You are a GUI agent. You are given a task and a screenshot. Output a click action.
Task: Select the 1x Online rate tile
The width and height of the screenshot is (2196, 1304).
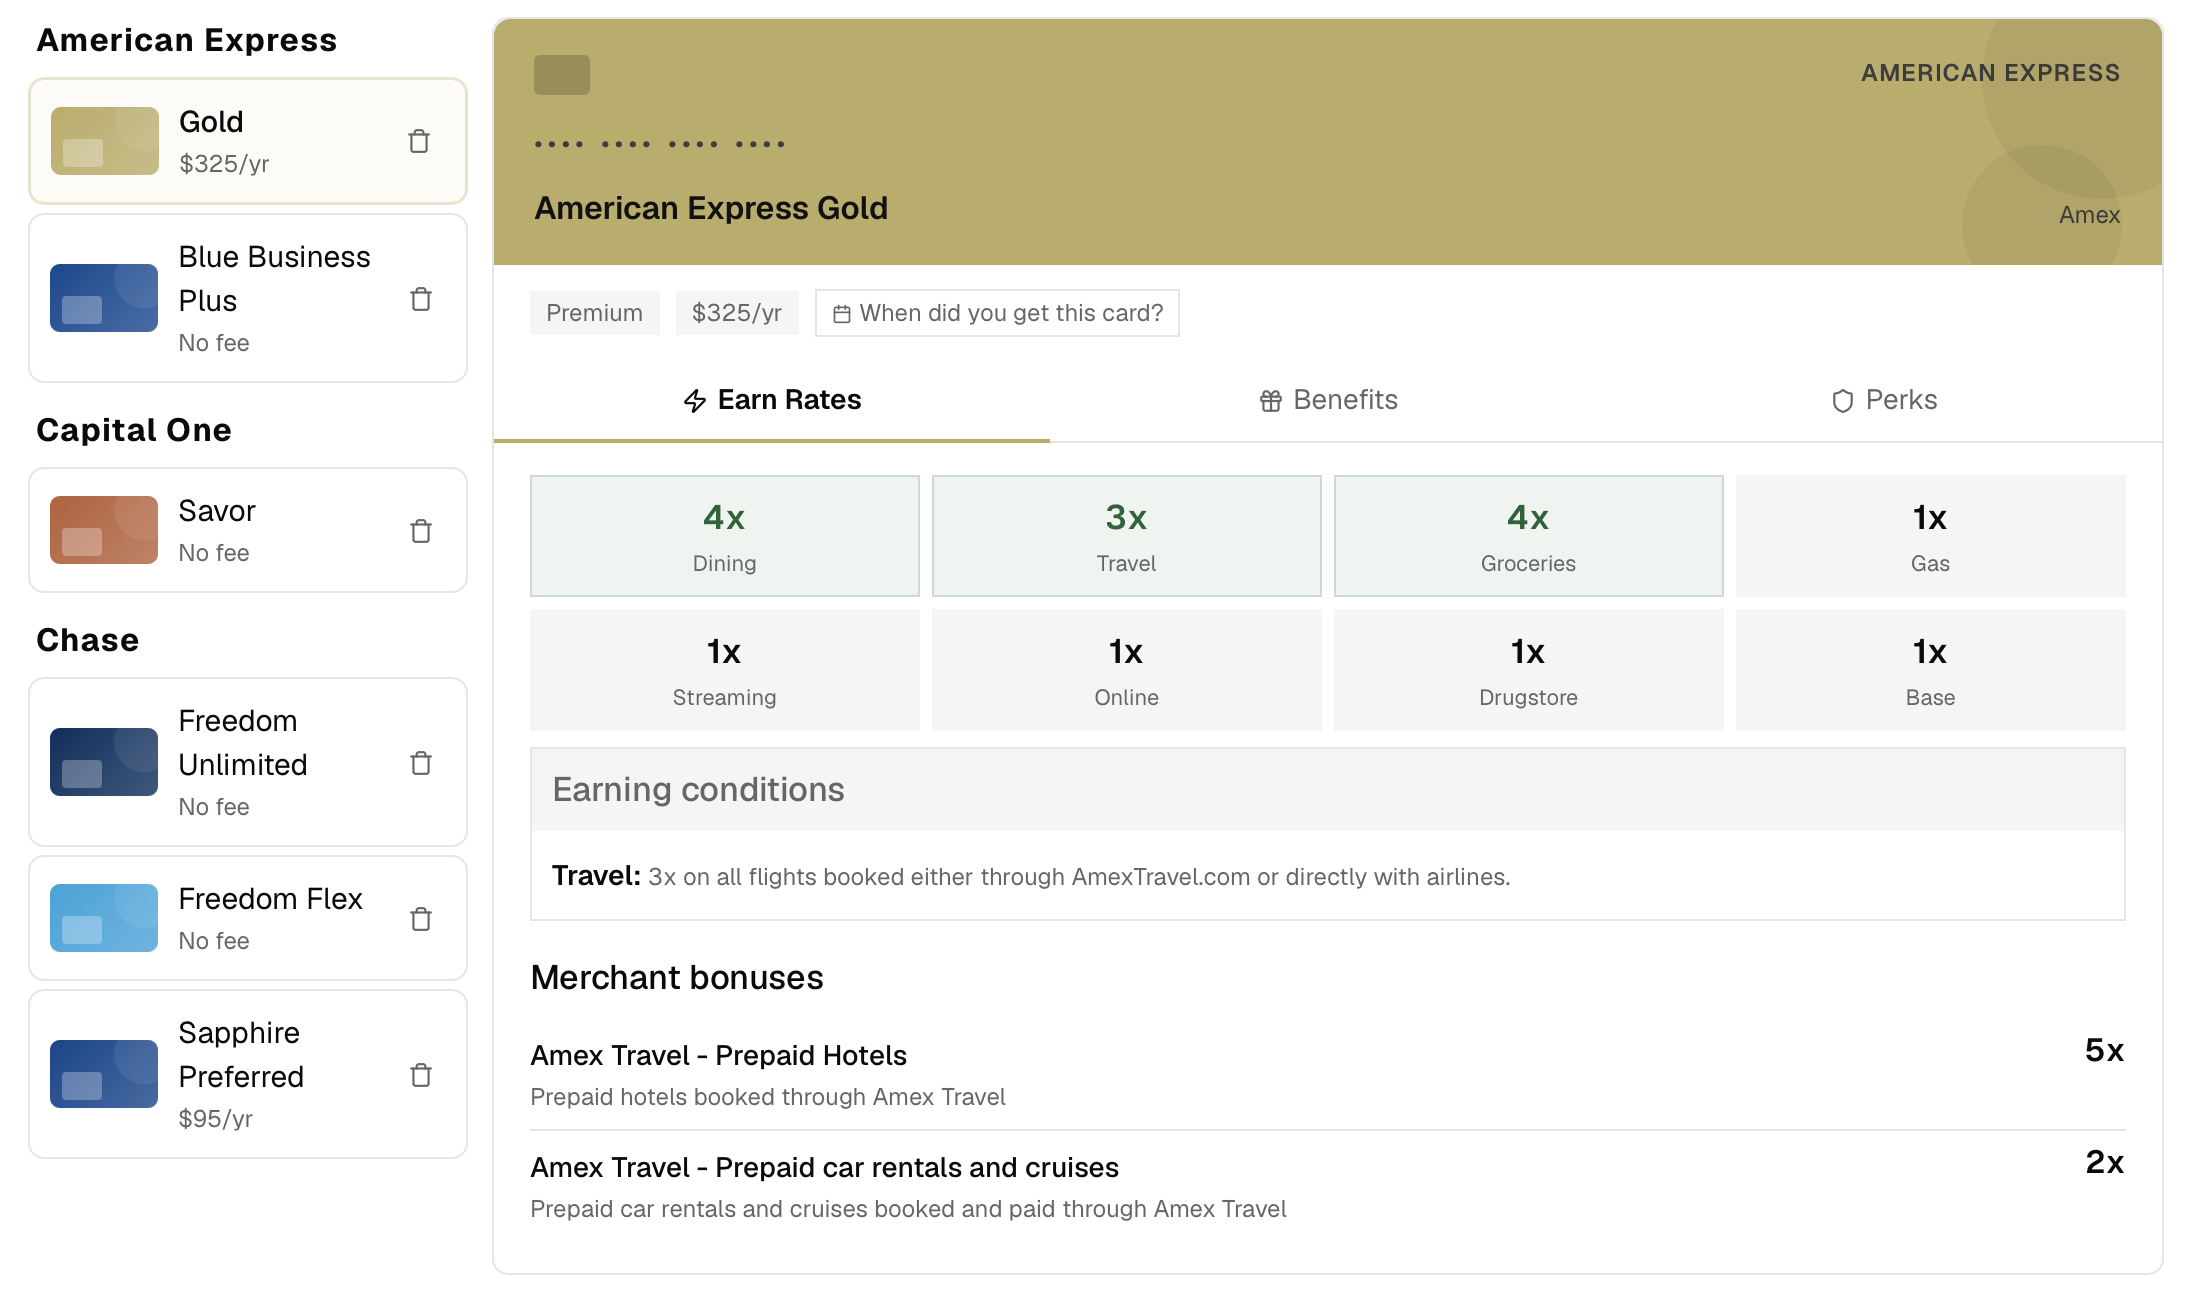1127,670
